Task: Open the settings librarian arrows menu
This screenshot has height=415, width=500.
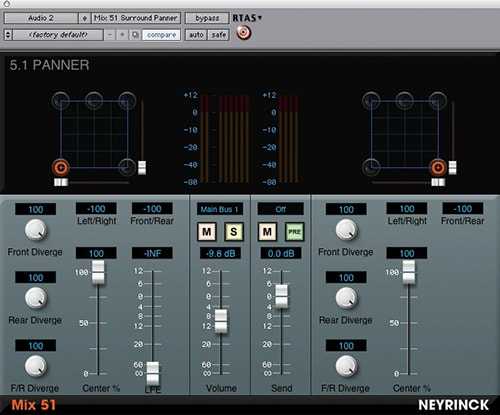Action: pos(8,35)
